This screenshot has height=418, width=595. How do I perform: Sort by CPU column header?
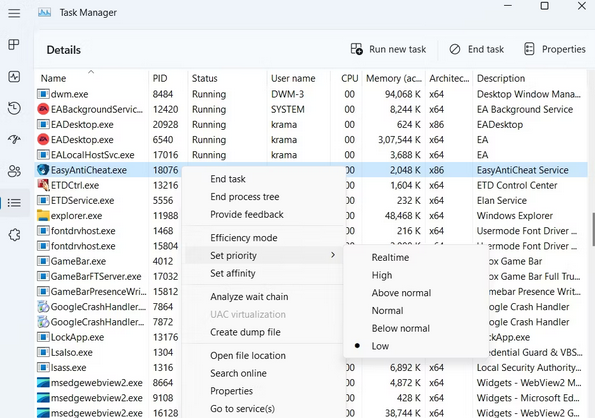pos(349,78)
